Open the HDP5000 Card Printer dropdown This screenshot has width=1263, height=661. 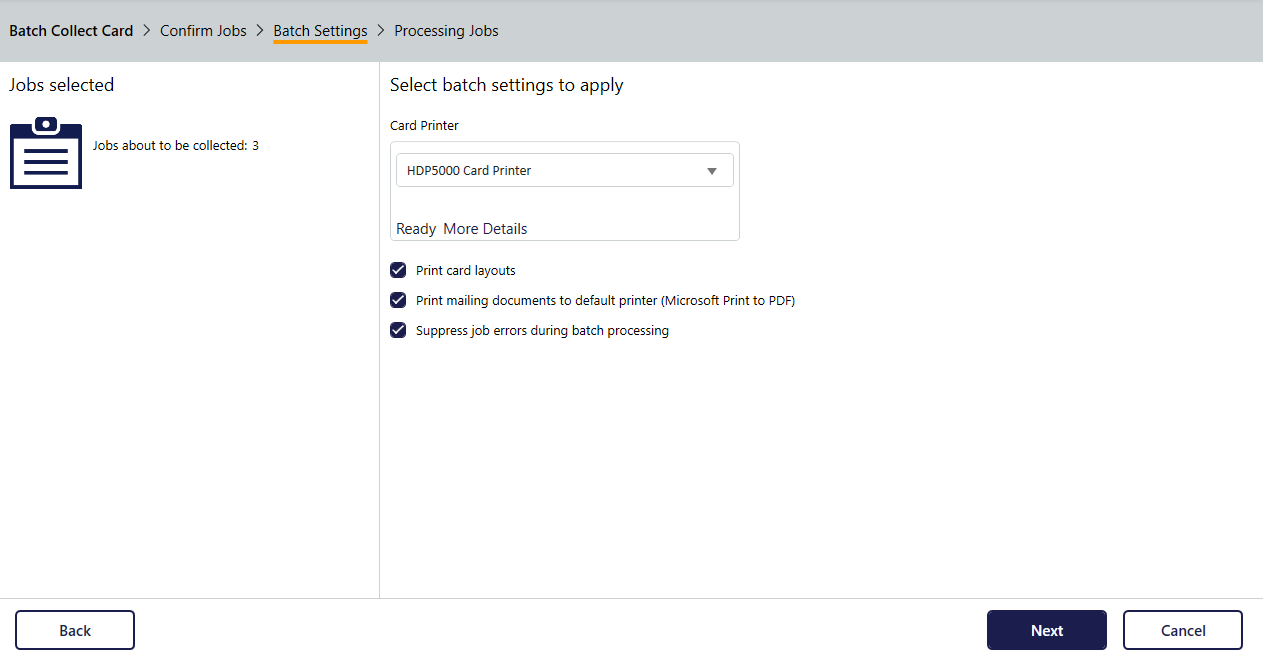pos(565,170)
